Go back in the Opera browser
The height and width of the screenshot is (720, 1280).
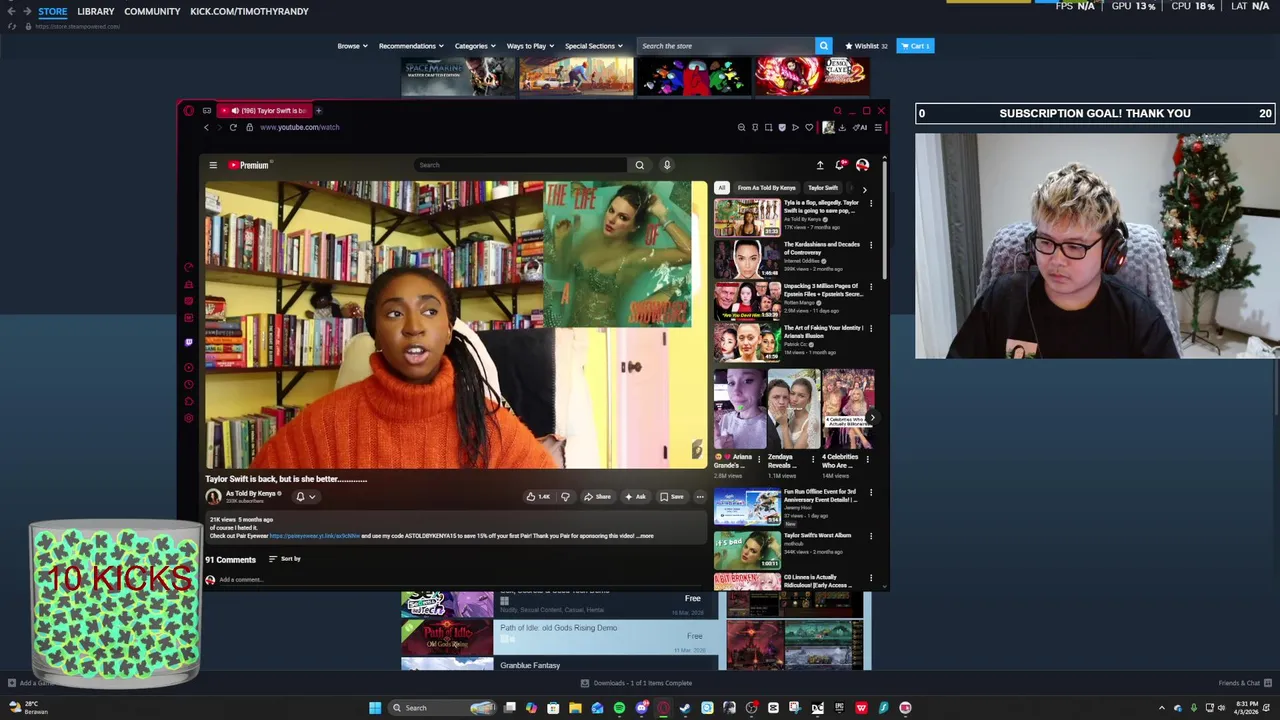207,127
